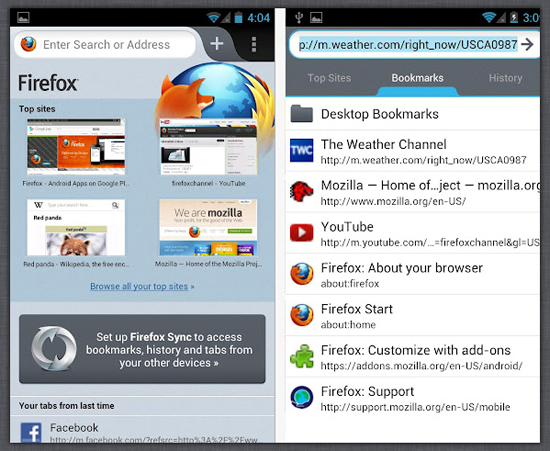
Task: Click the highlighted weather.com URL field
Action: (408, 45)
